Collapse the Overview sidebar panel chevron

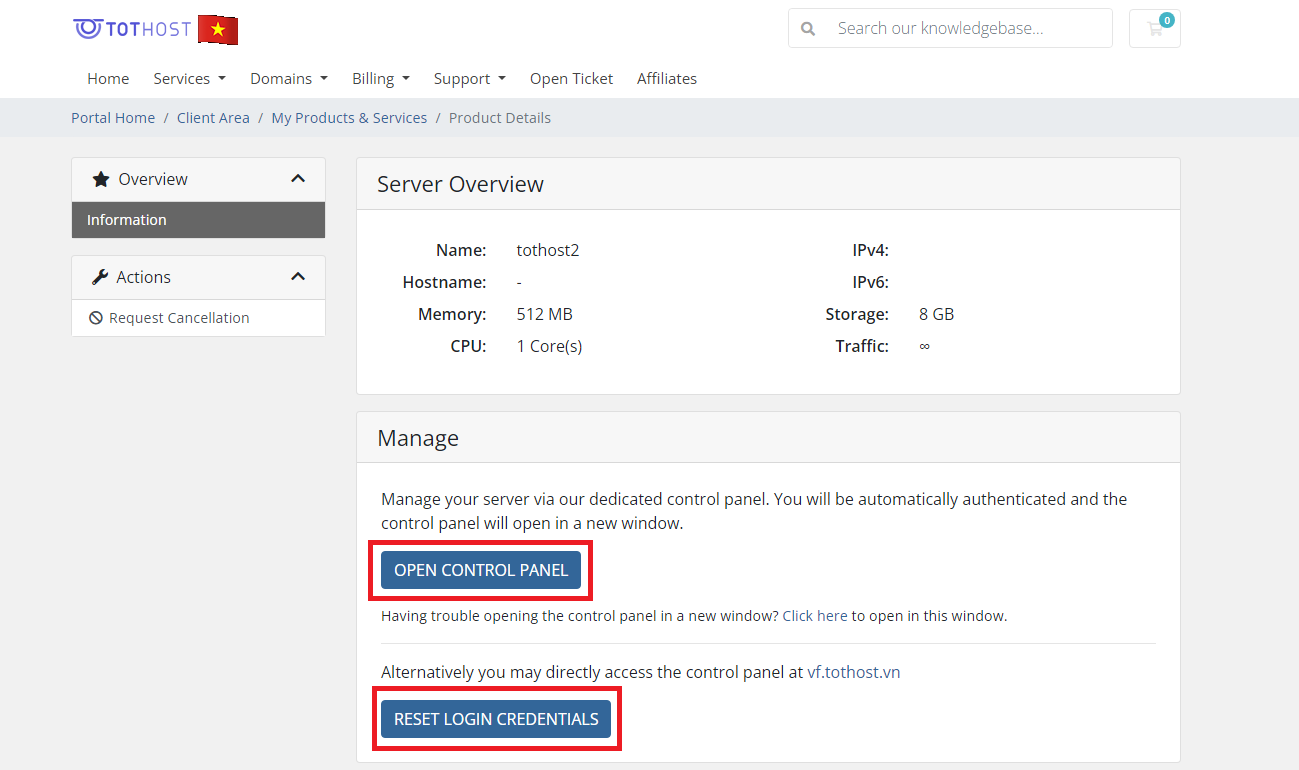(x=298, y=179)
